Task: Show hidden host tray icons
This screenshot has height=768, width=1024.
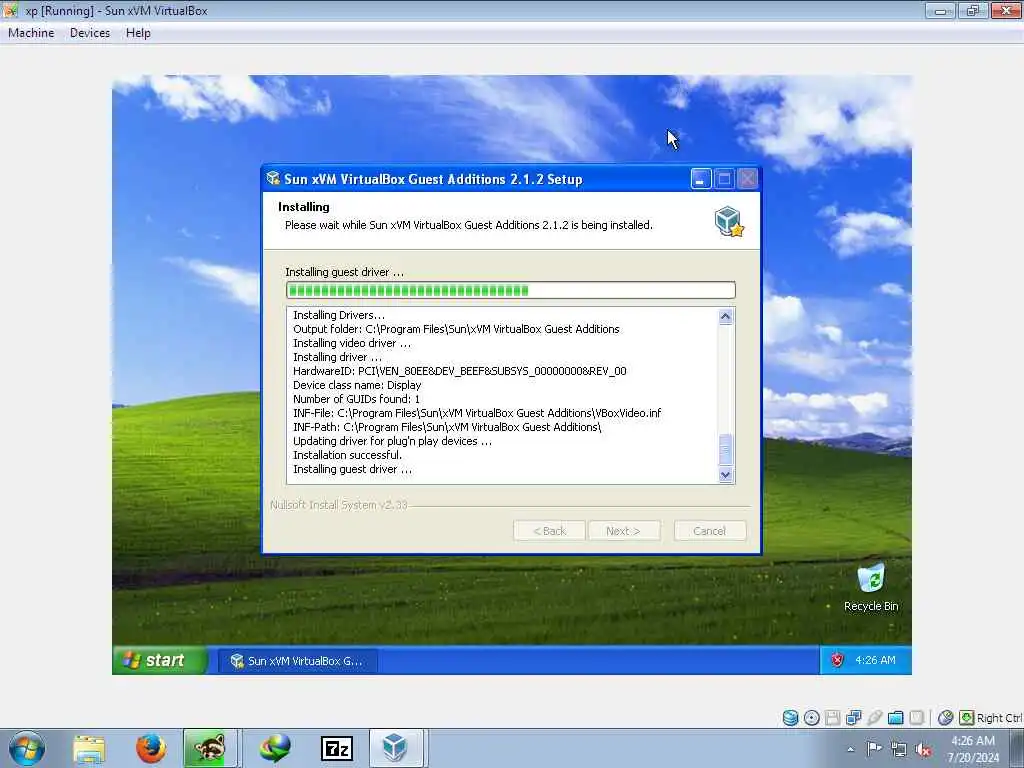Action: tap(850, 750)
